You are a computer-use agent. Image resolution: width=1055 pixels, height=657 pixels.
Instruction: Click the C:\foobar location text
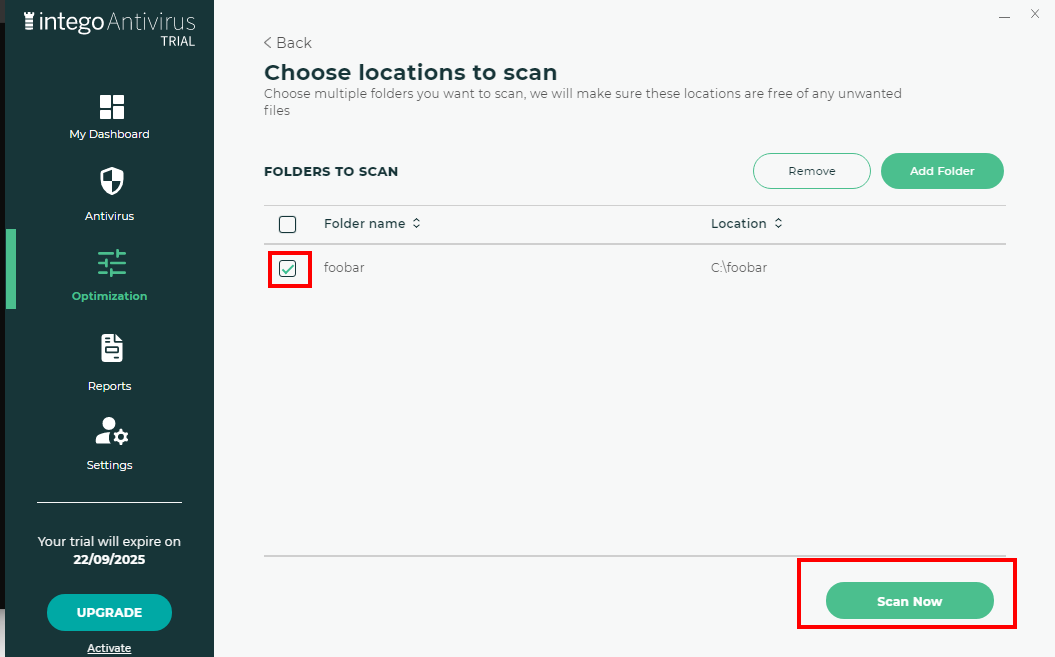click(738, 268)
